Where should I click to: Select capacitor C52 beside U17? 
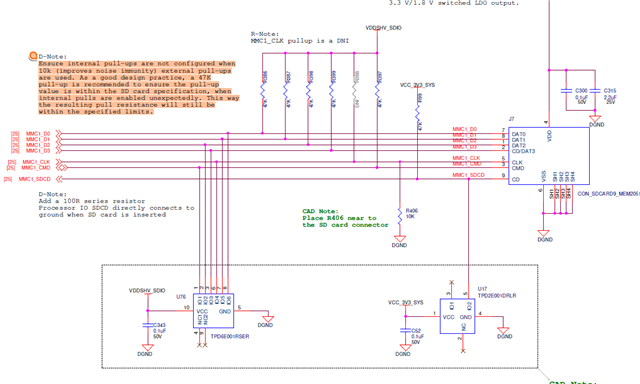[405, 330]
